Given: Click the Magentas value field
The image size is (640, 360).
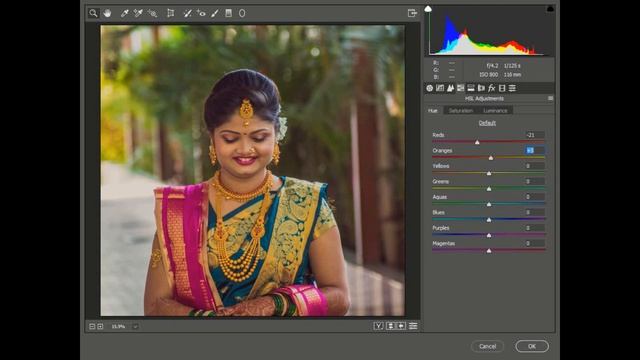Looking at the screenshot, I should [x=535, y=243].
